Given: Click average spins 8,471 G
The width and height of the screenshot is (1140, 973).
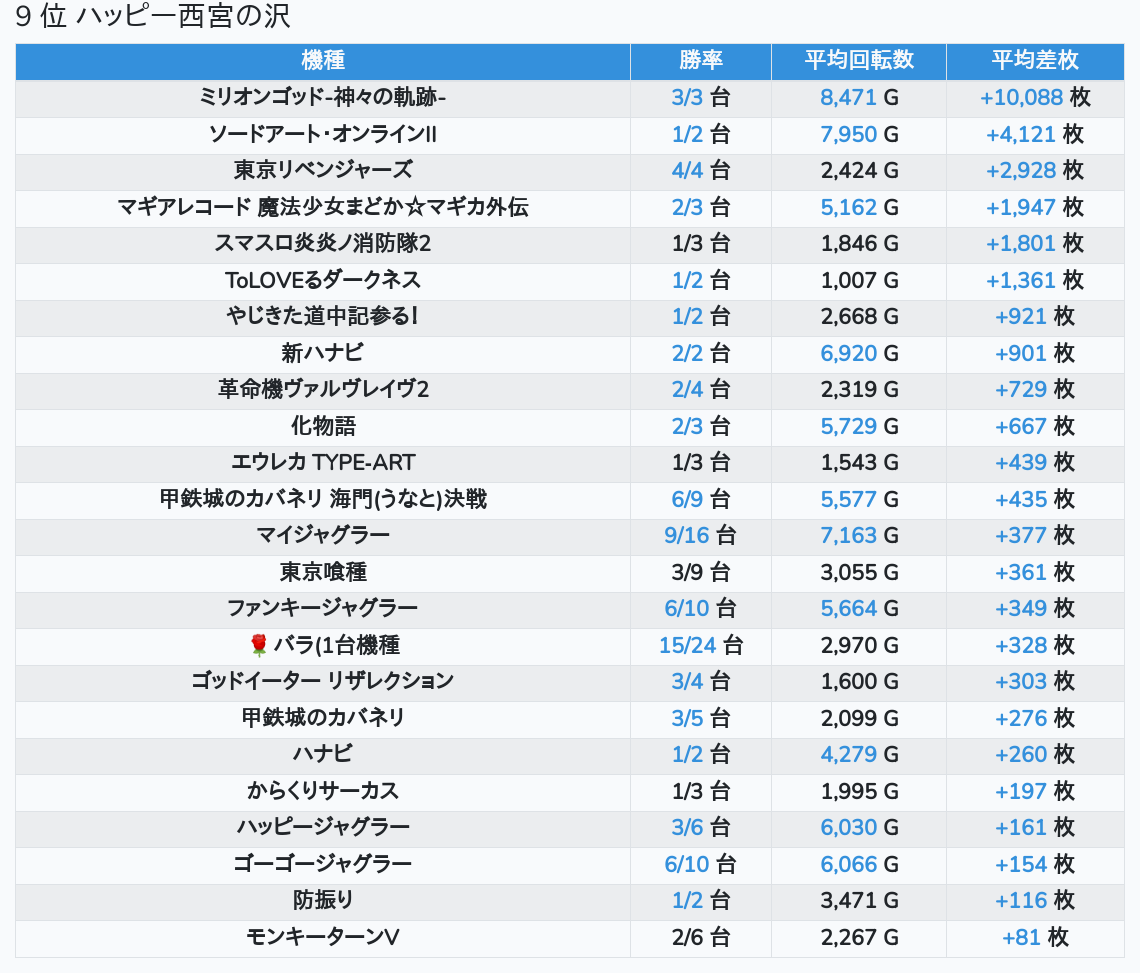Looking at the screenshot, I should [859, 97].
